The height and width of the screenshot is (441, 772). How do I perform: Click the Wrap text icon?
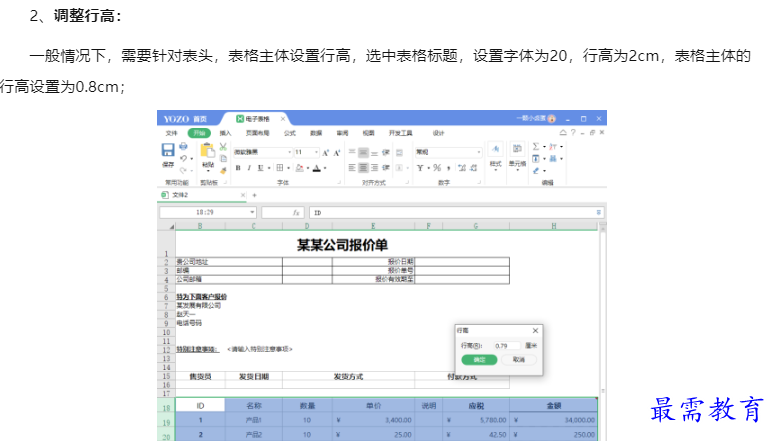[x=399, y=153]
